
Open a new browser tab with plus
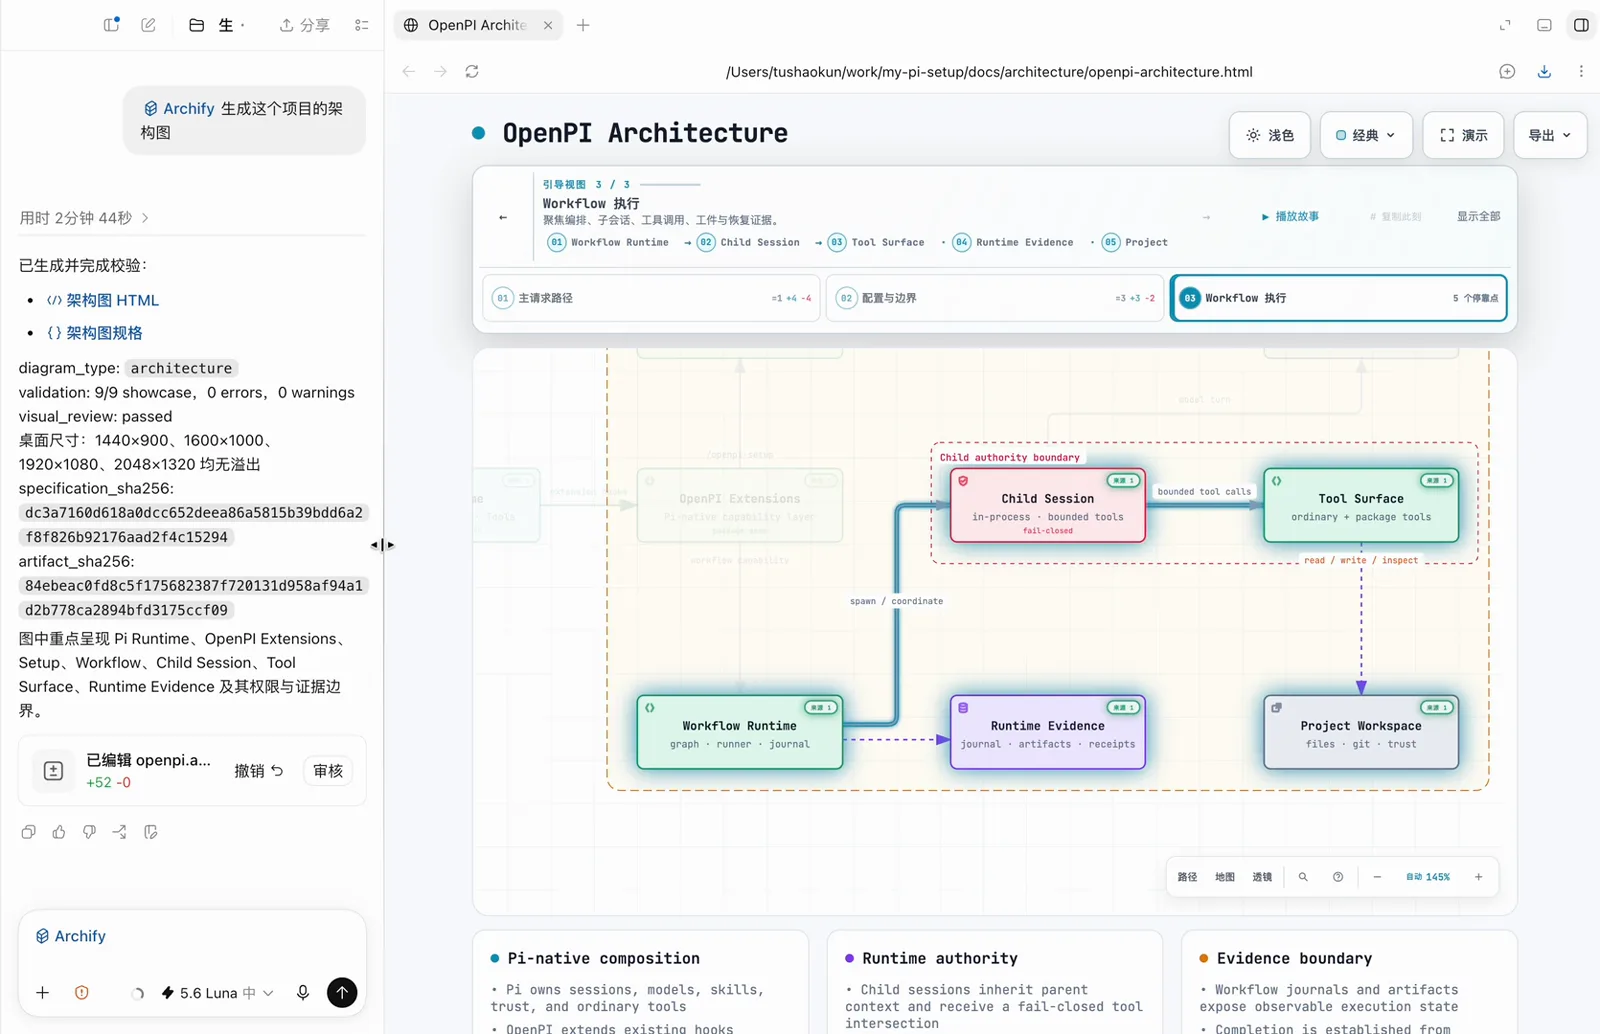click(x=583, y=25)
